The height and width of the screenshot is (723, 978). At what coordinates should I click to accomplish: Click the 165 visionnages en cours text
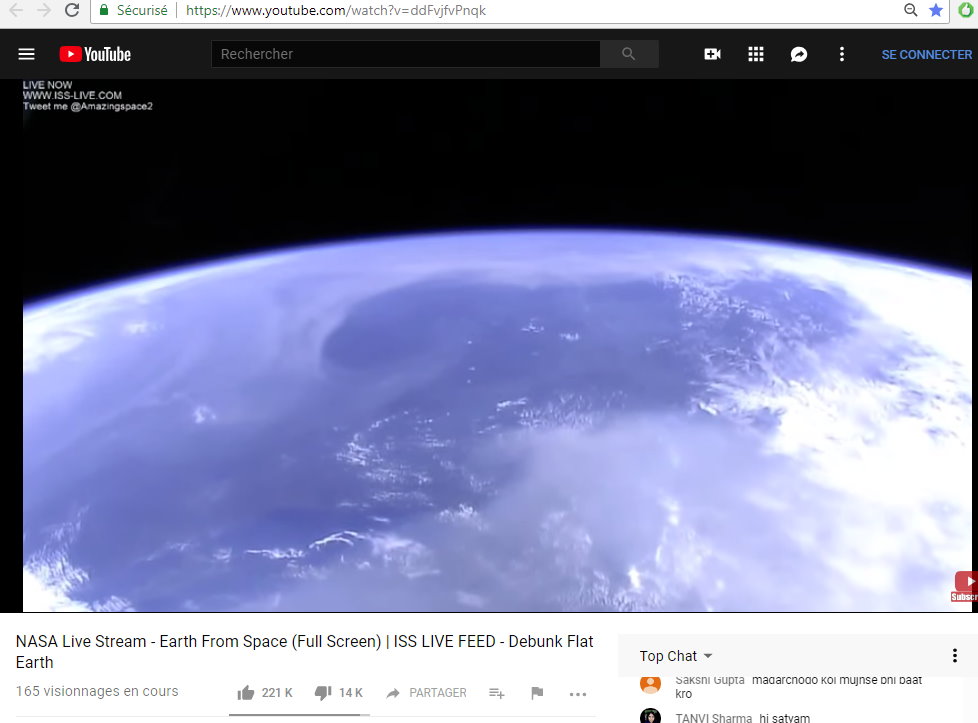[x=97, y=691]
